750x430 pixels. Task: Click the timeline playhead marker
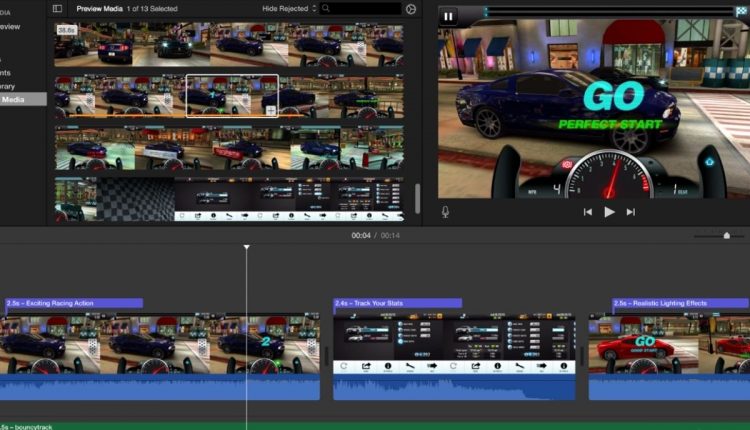tap(246, 247)
